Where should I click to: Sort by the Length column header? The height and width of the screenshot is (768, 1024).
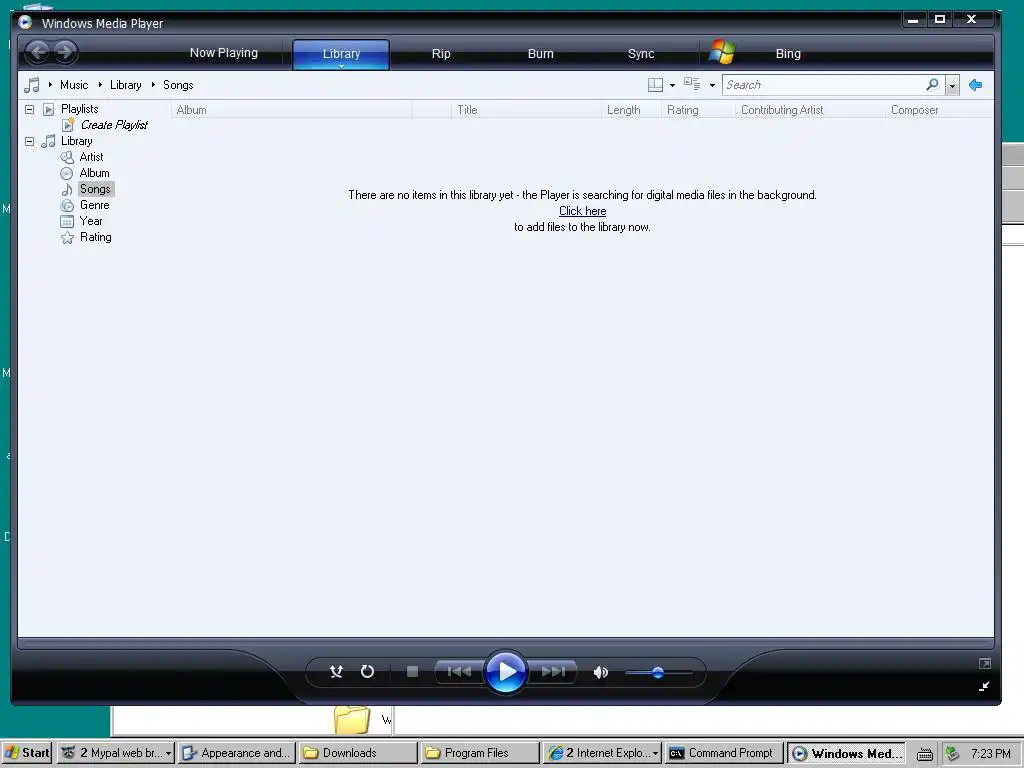click(631, 110)
